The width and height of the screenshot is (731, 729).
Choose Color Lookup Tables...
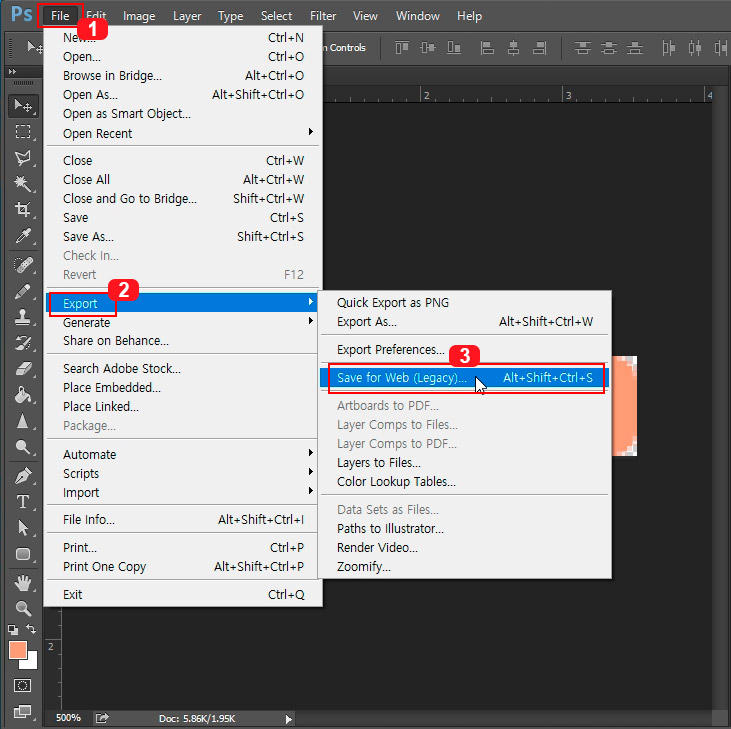464,481
